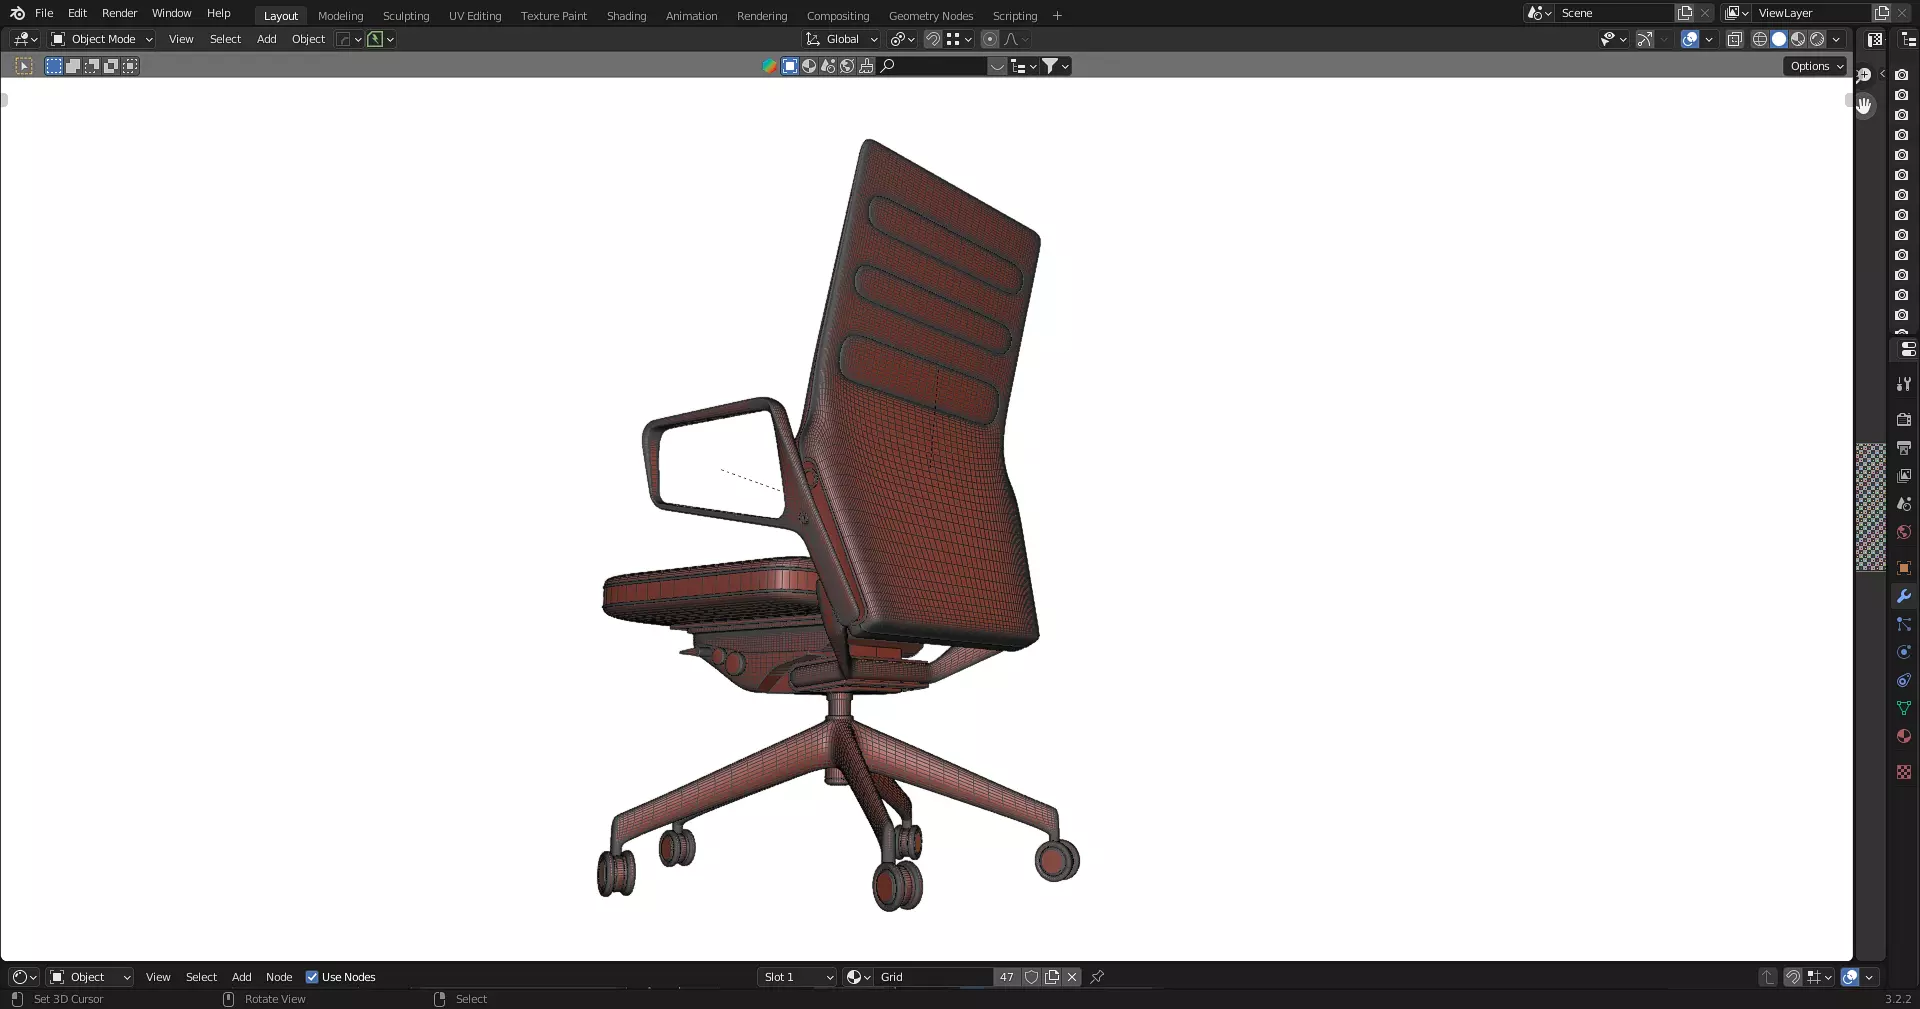
Task: Open the node editor Node menu
Action: click(x=279, y=977)
